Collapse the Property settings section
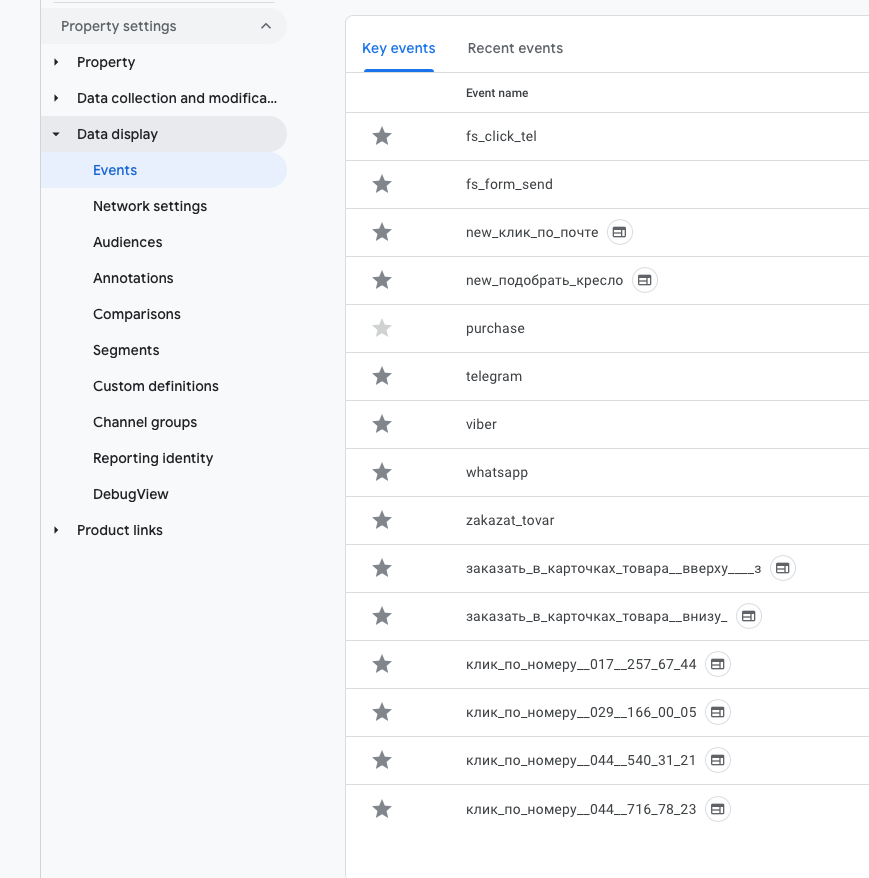869x878 pixels. [265, 26]
